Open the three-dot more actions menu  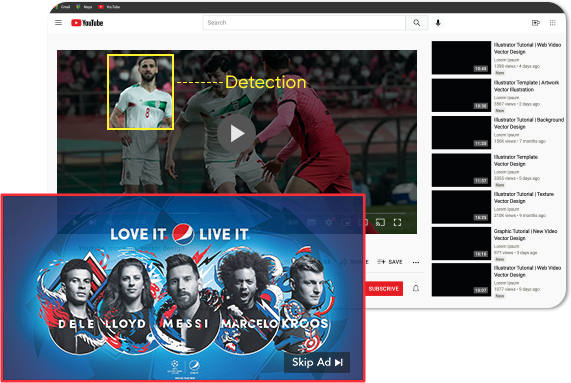coord(416,262)
